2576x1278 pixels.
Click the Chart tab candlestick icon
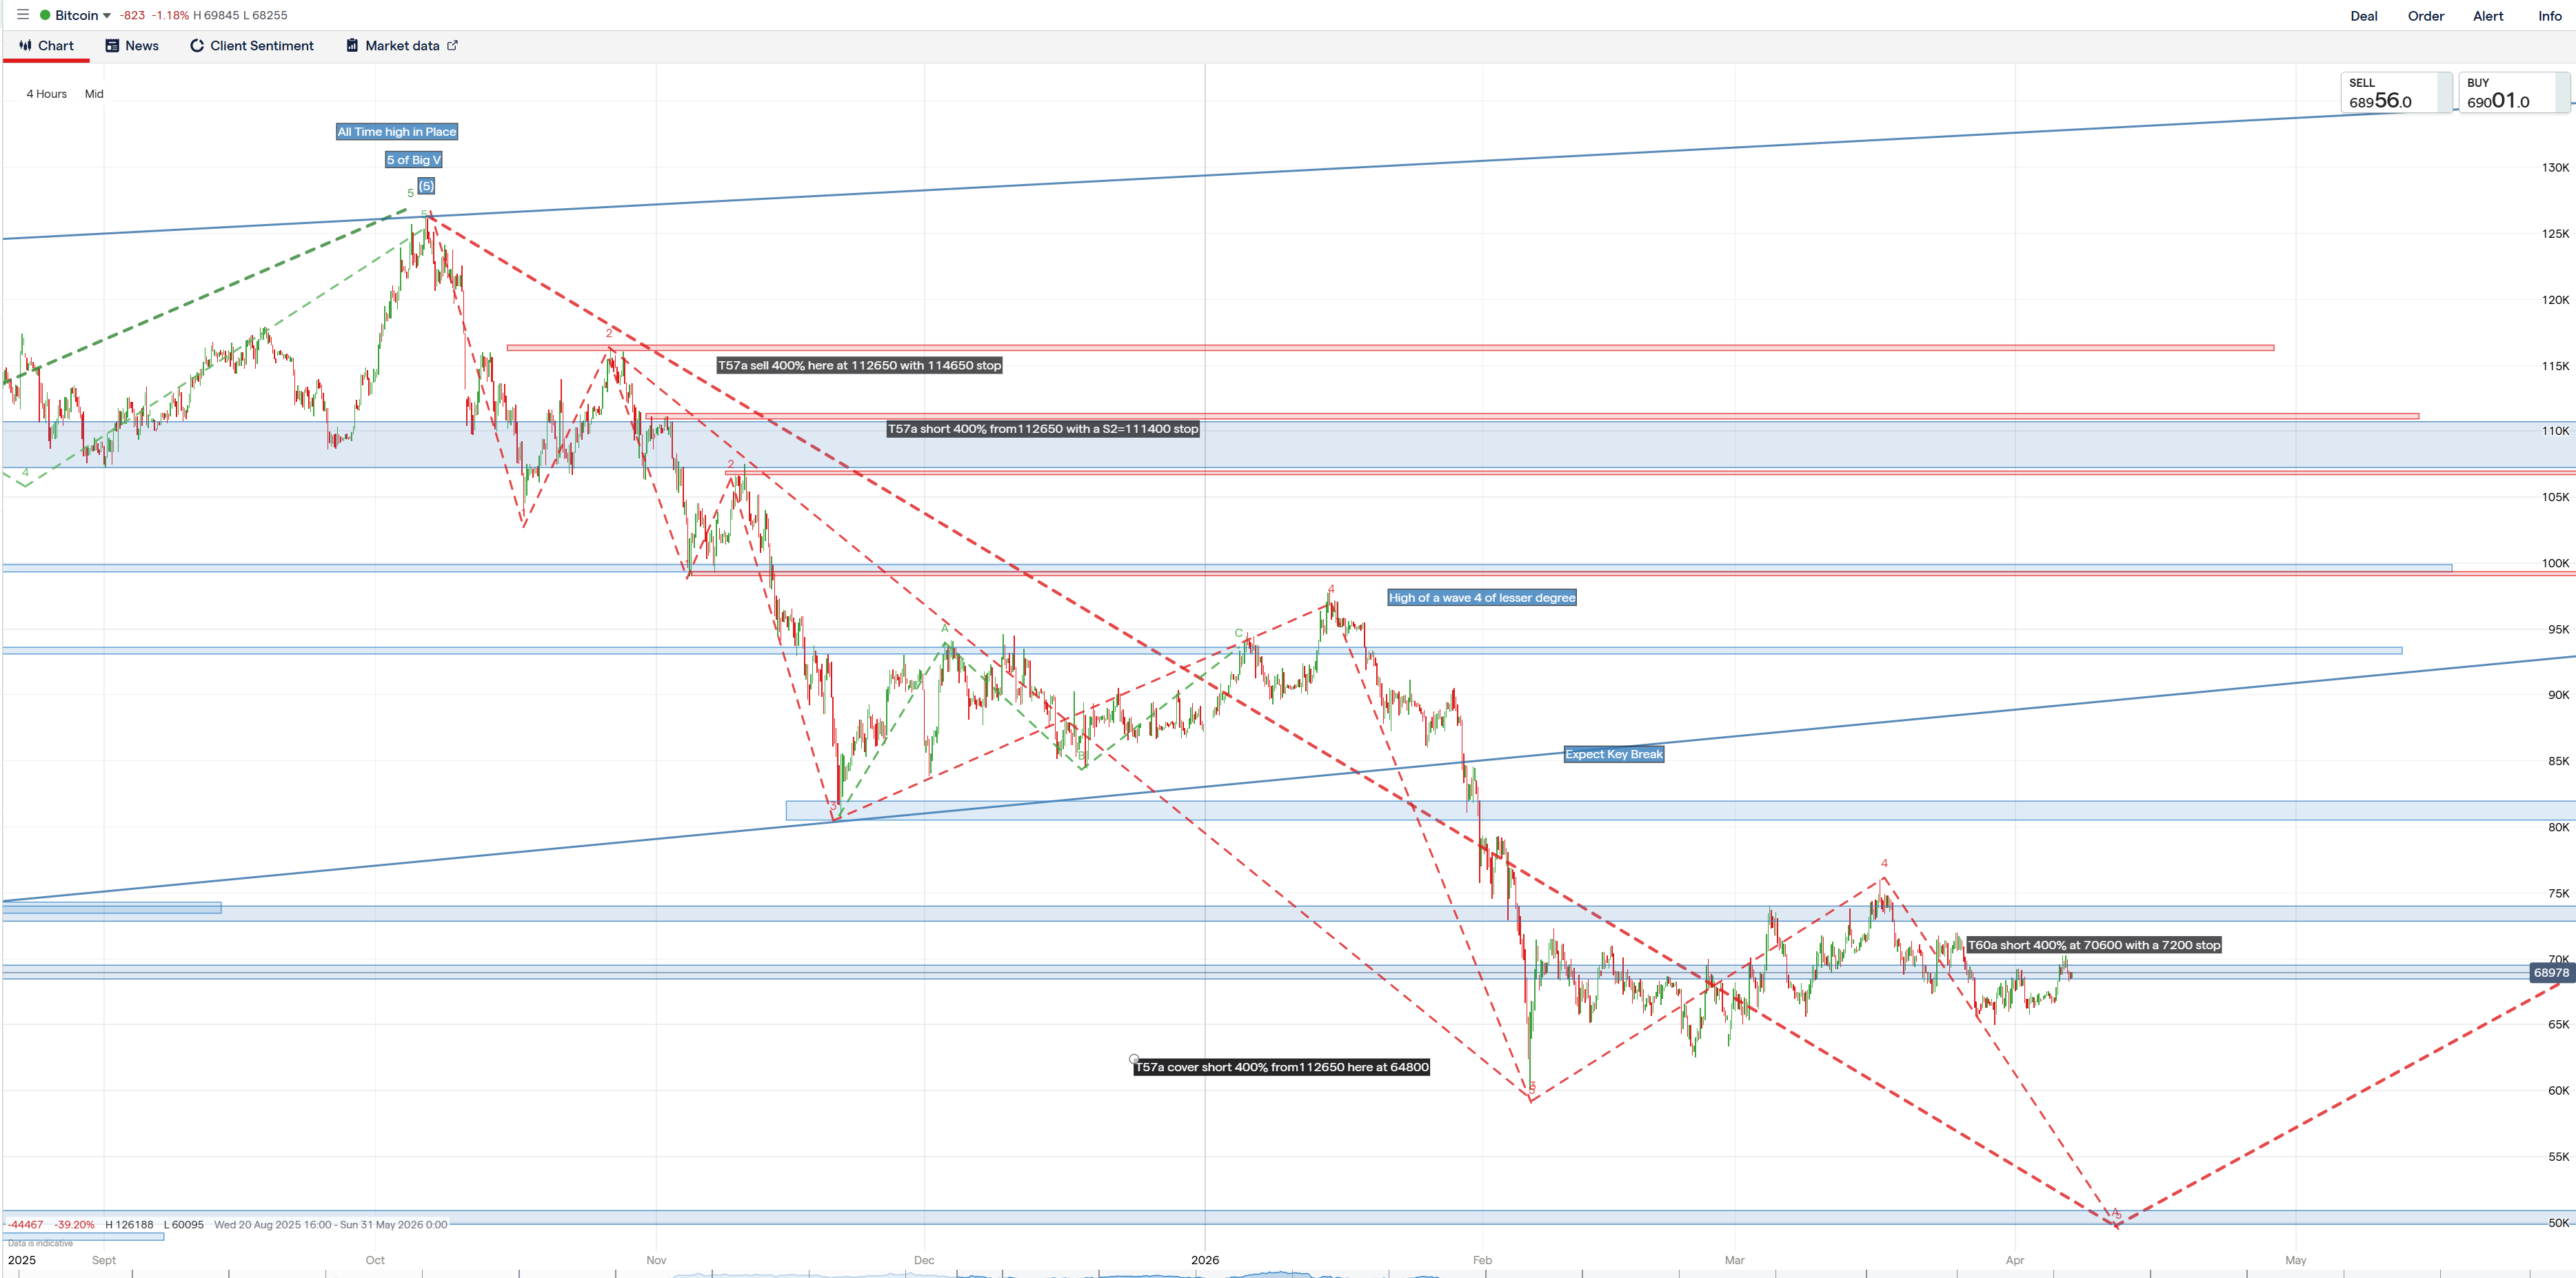(x=26, y=46)
